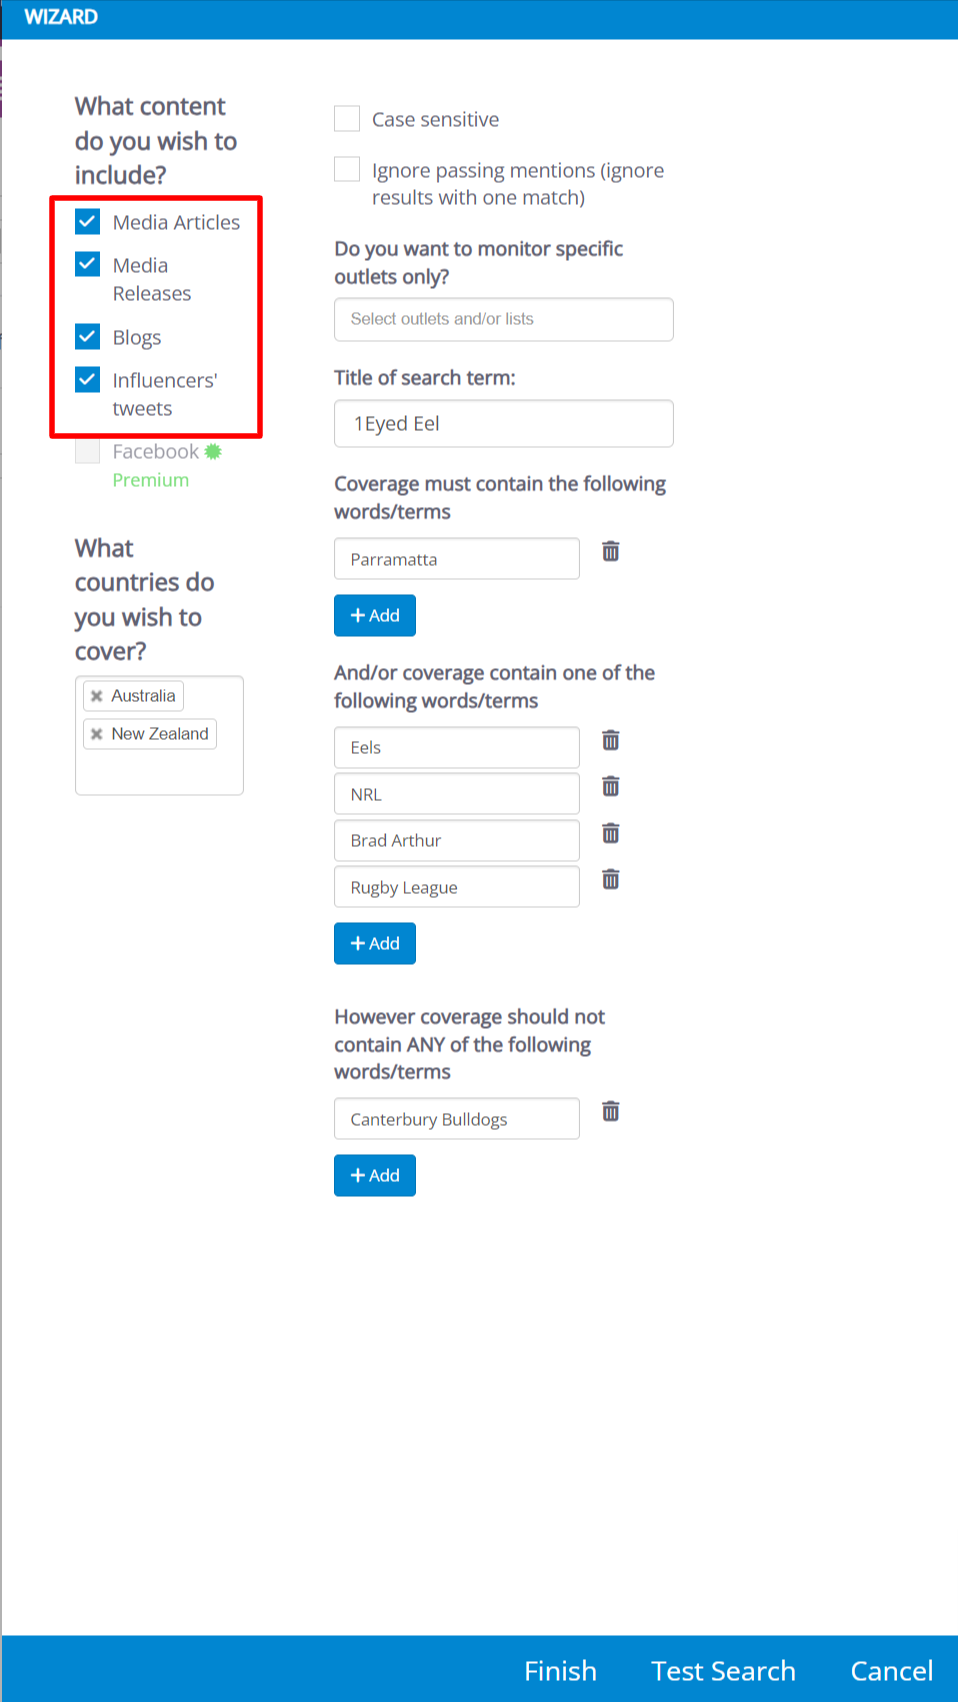This screenshot has height=1702, width=958.
Task: Click trash icon beside Rugby League
Action: point(610,880)
